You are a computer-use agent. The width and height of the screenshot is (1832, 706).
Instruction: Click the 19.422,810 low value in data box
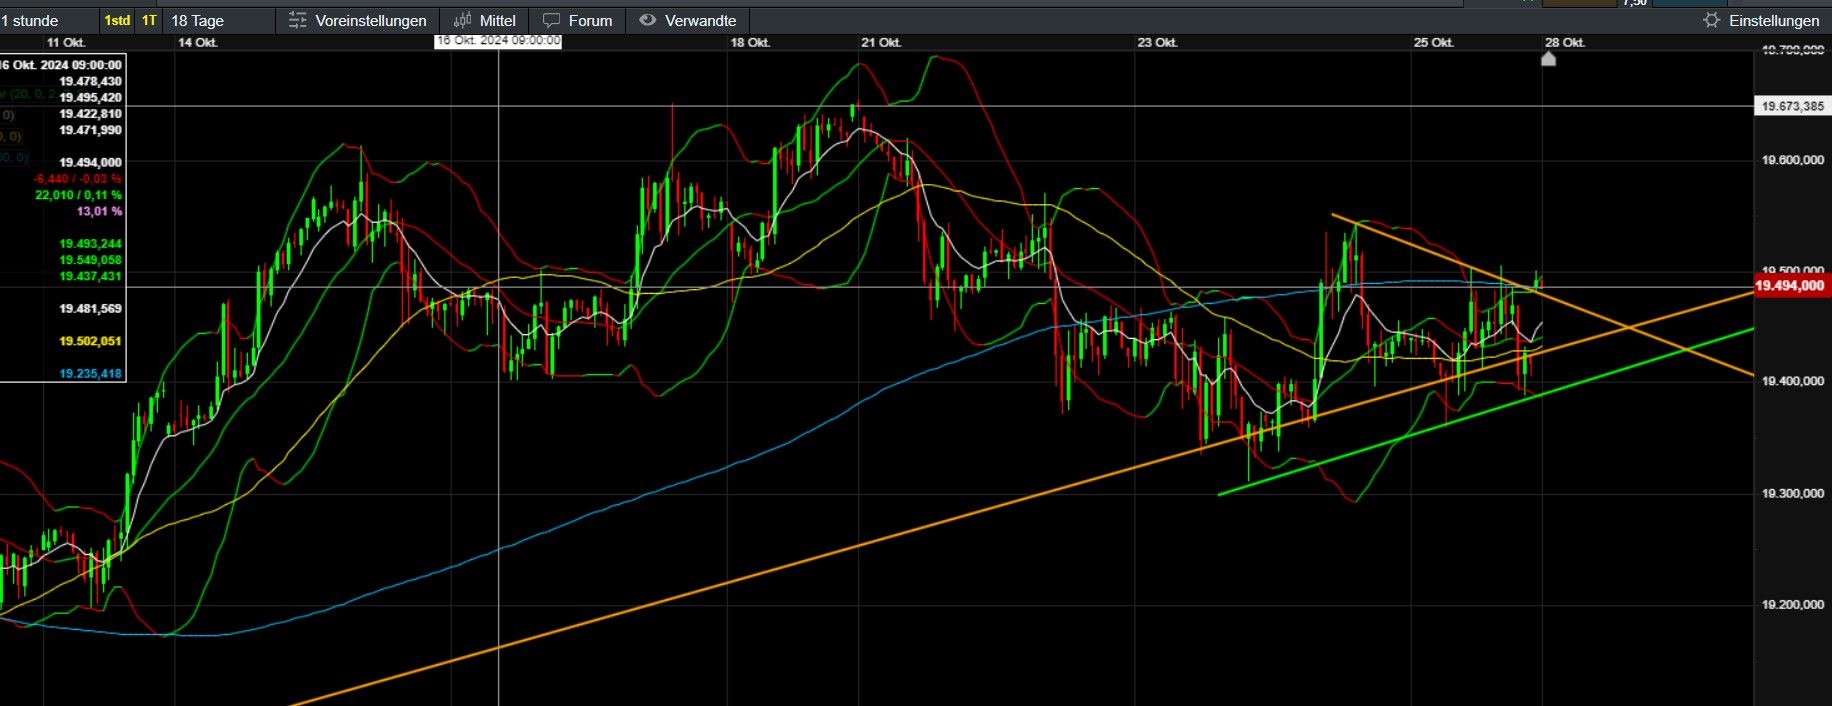pos(90,114)
